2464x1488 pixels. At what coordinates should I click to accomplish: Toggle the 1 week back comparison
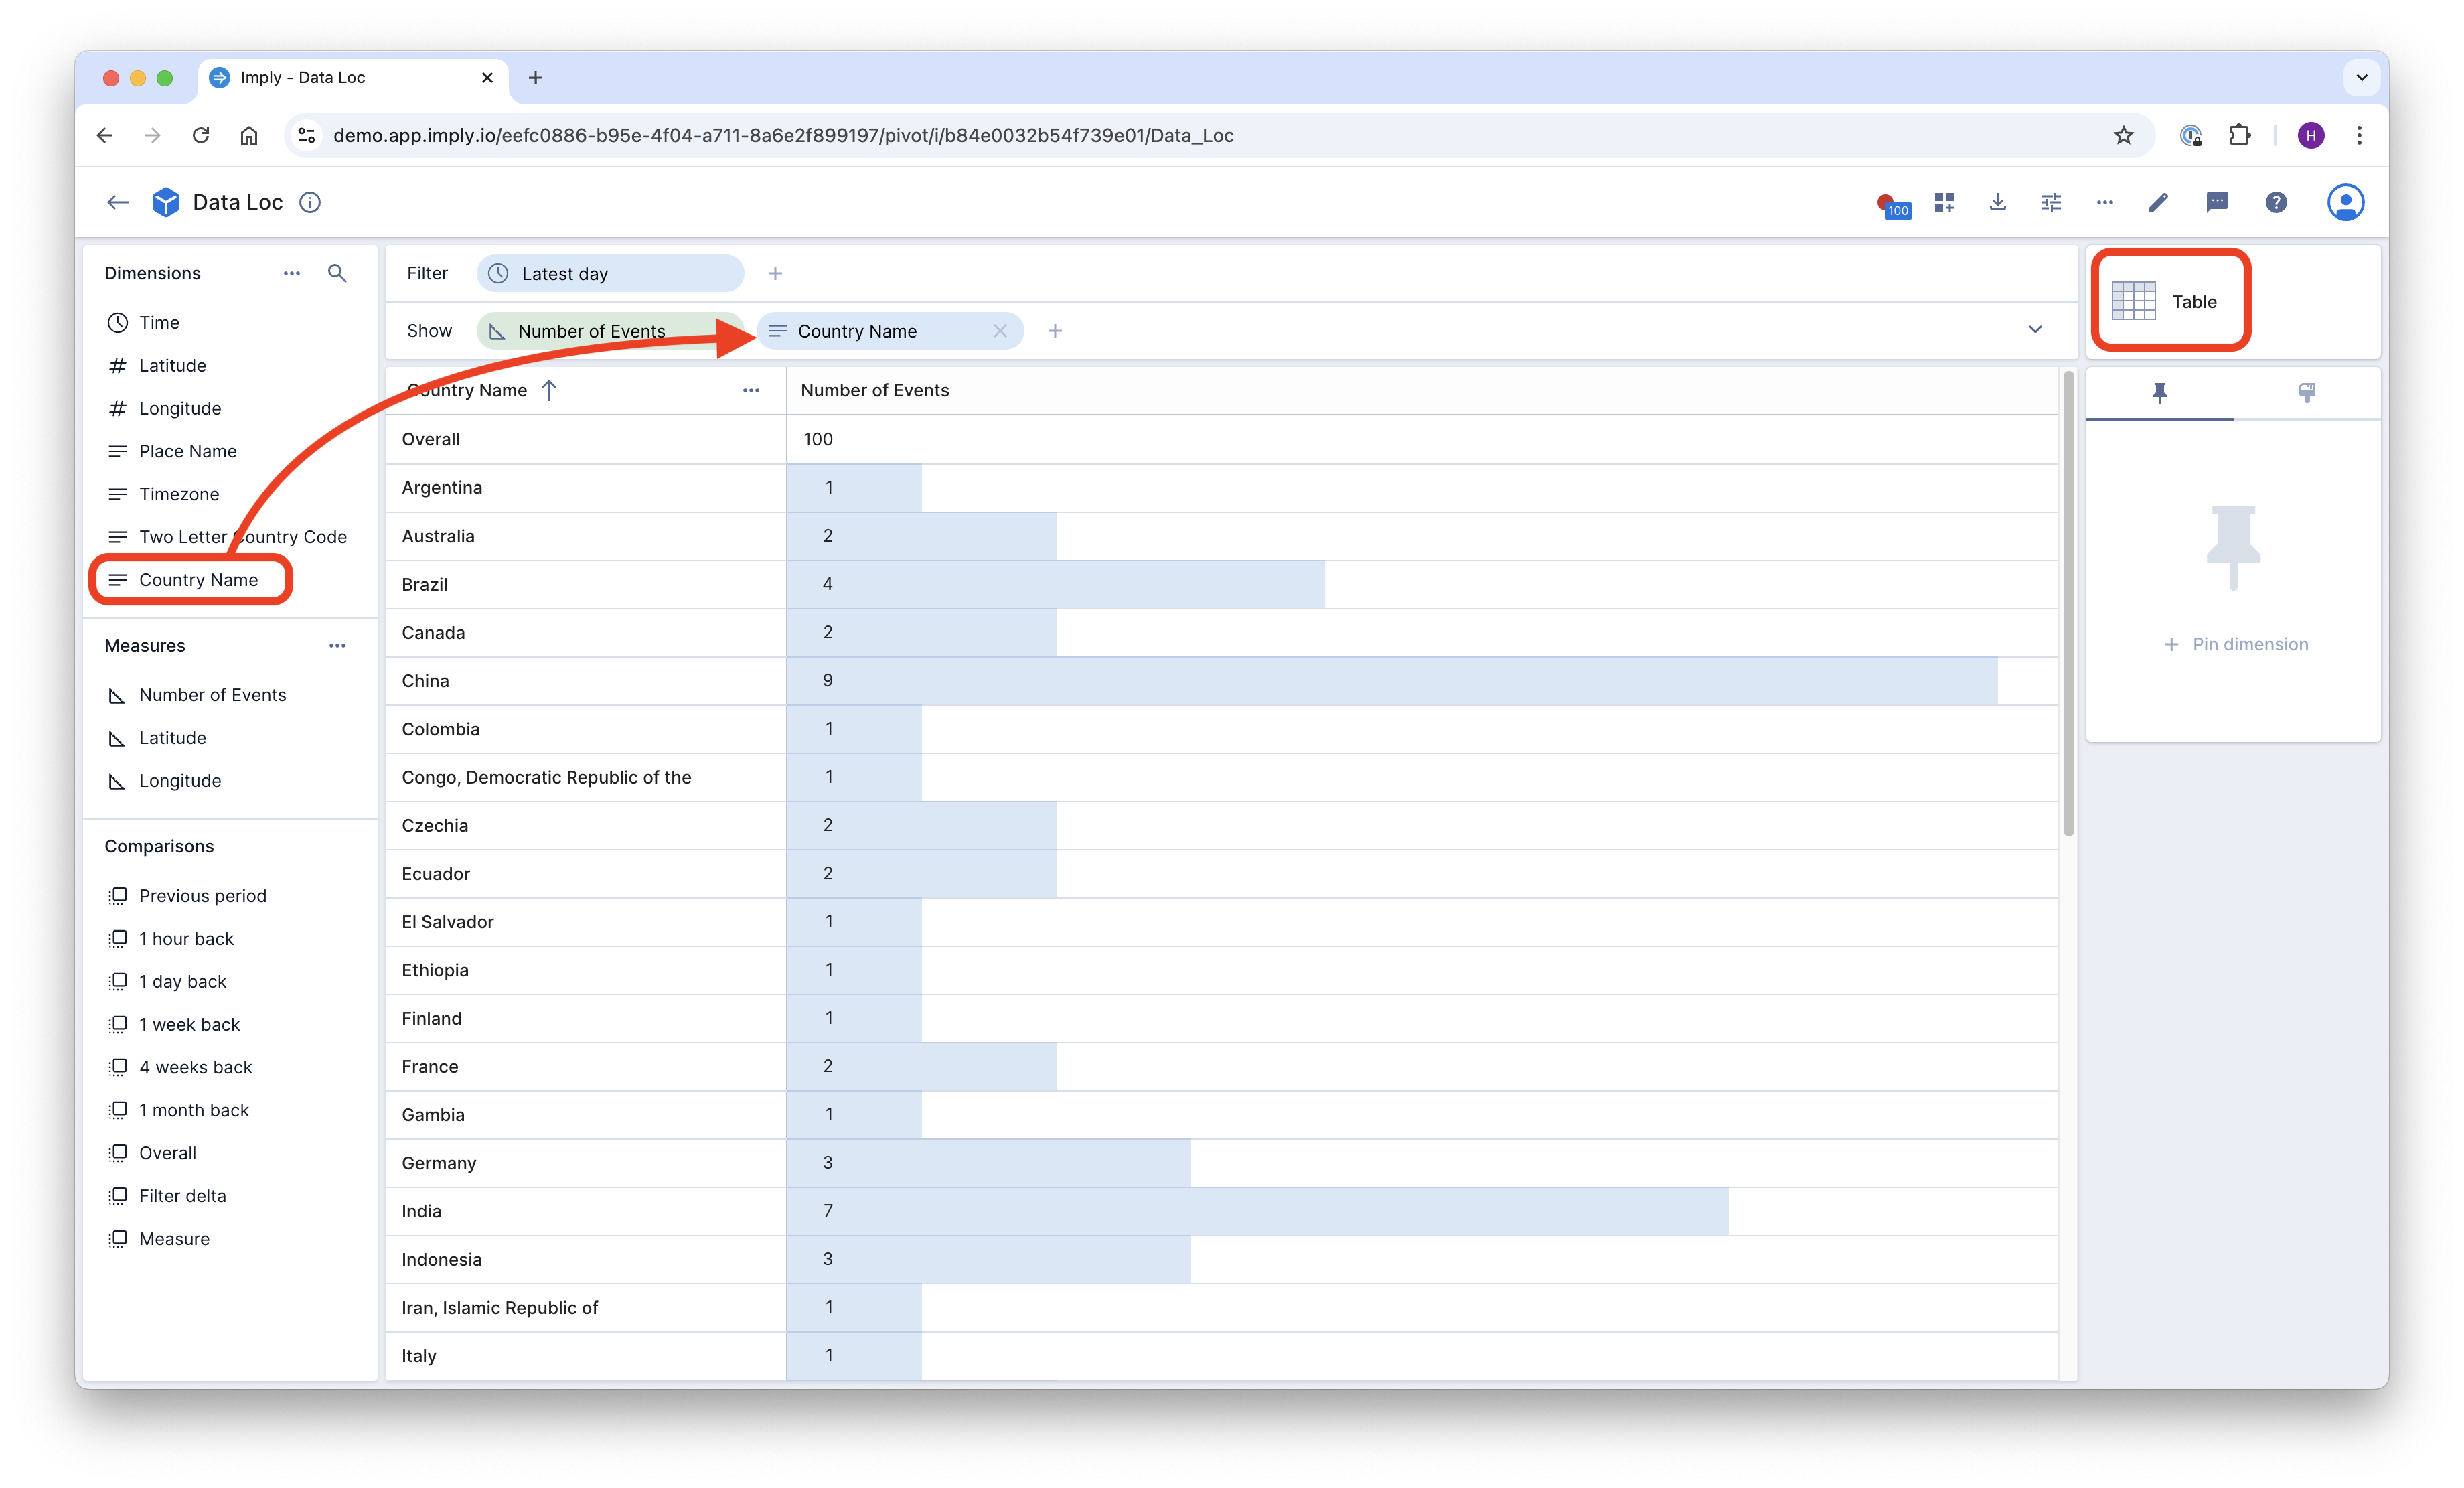(x=189, y=1024)
